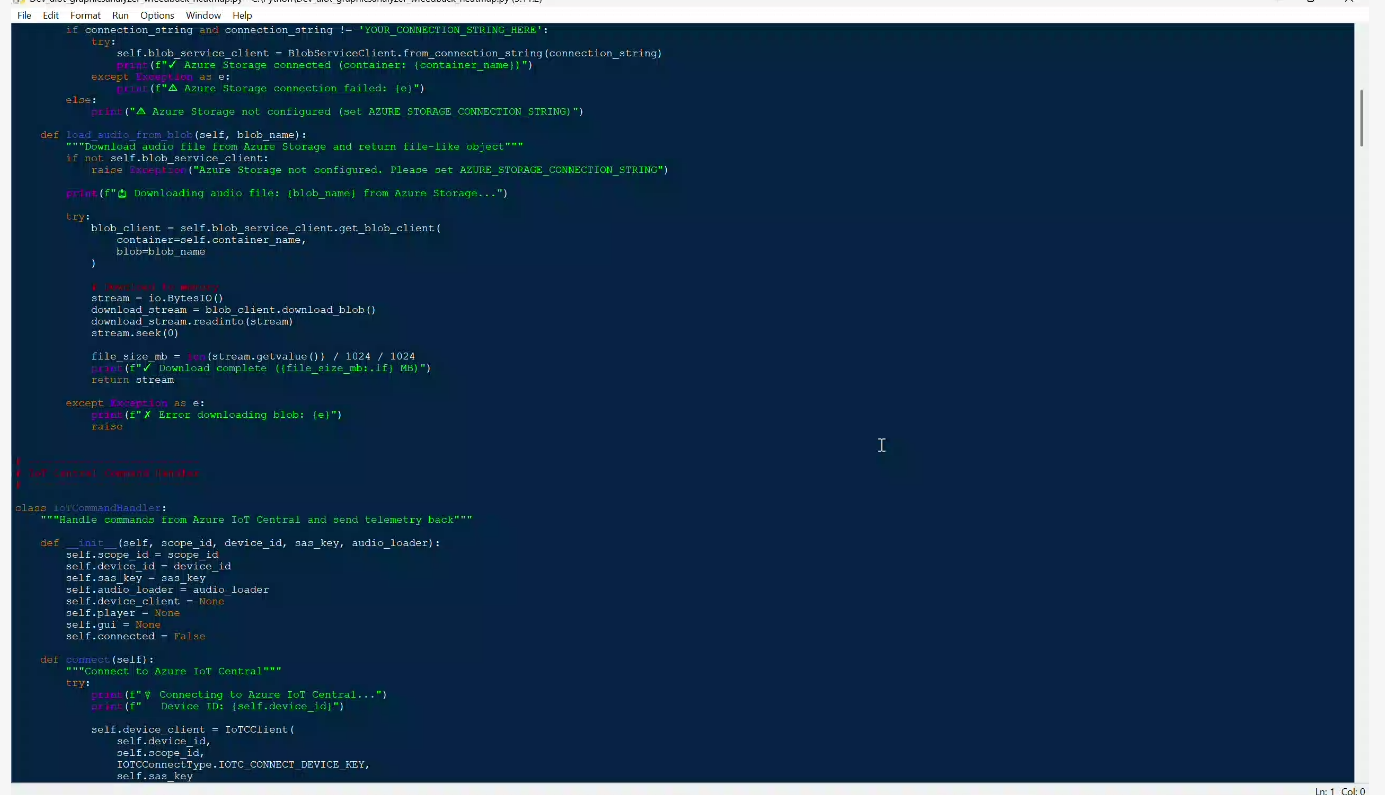The image size is (1385, 795).
Task: Click the line "container=self.container_name,"
Action: point(211,240)
